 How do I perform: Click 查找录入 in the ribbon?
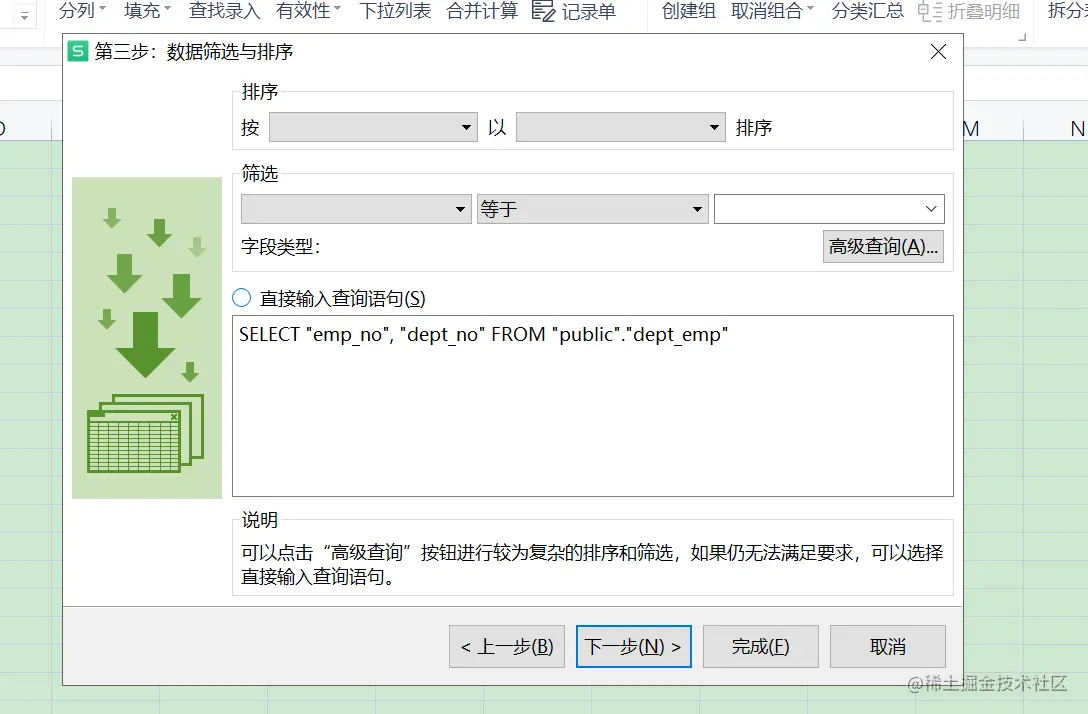[x=224, y=10]
